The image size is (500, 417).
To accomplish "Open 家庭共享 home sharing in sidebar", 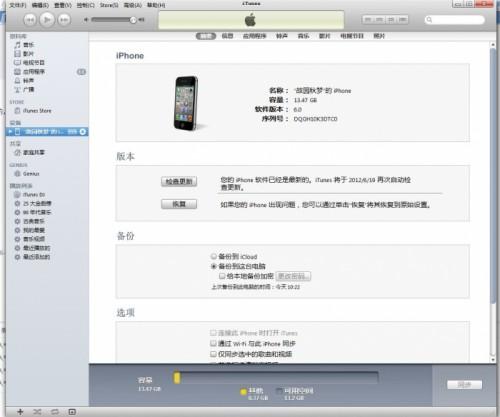I will point(30,152).
